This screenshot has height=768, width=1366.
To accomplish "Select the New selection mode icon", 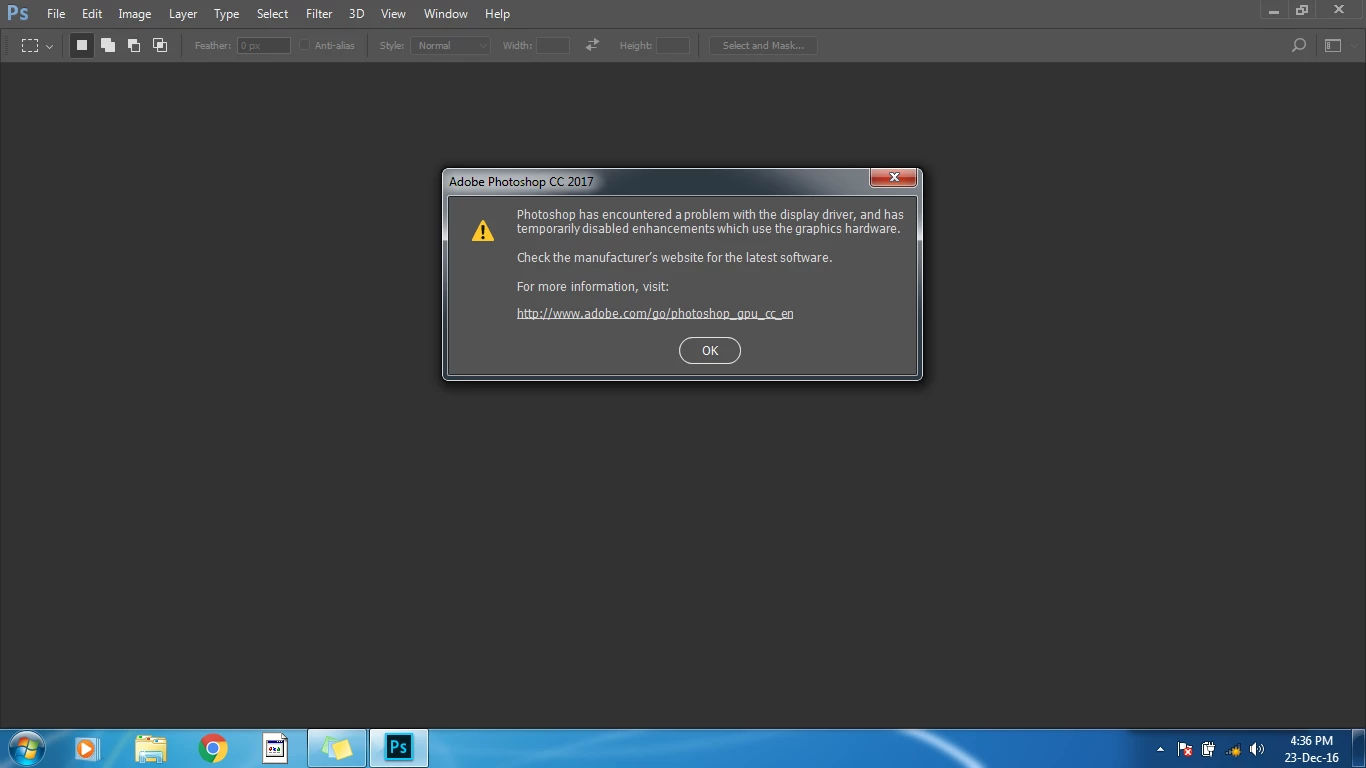I will pyautogui.click(x=82, y=45).
